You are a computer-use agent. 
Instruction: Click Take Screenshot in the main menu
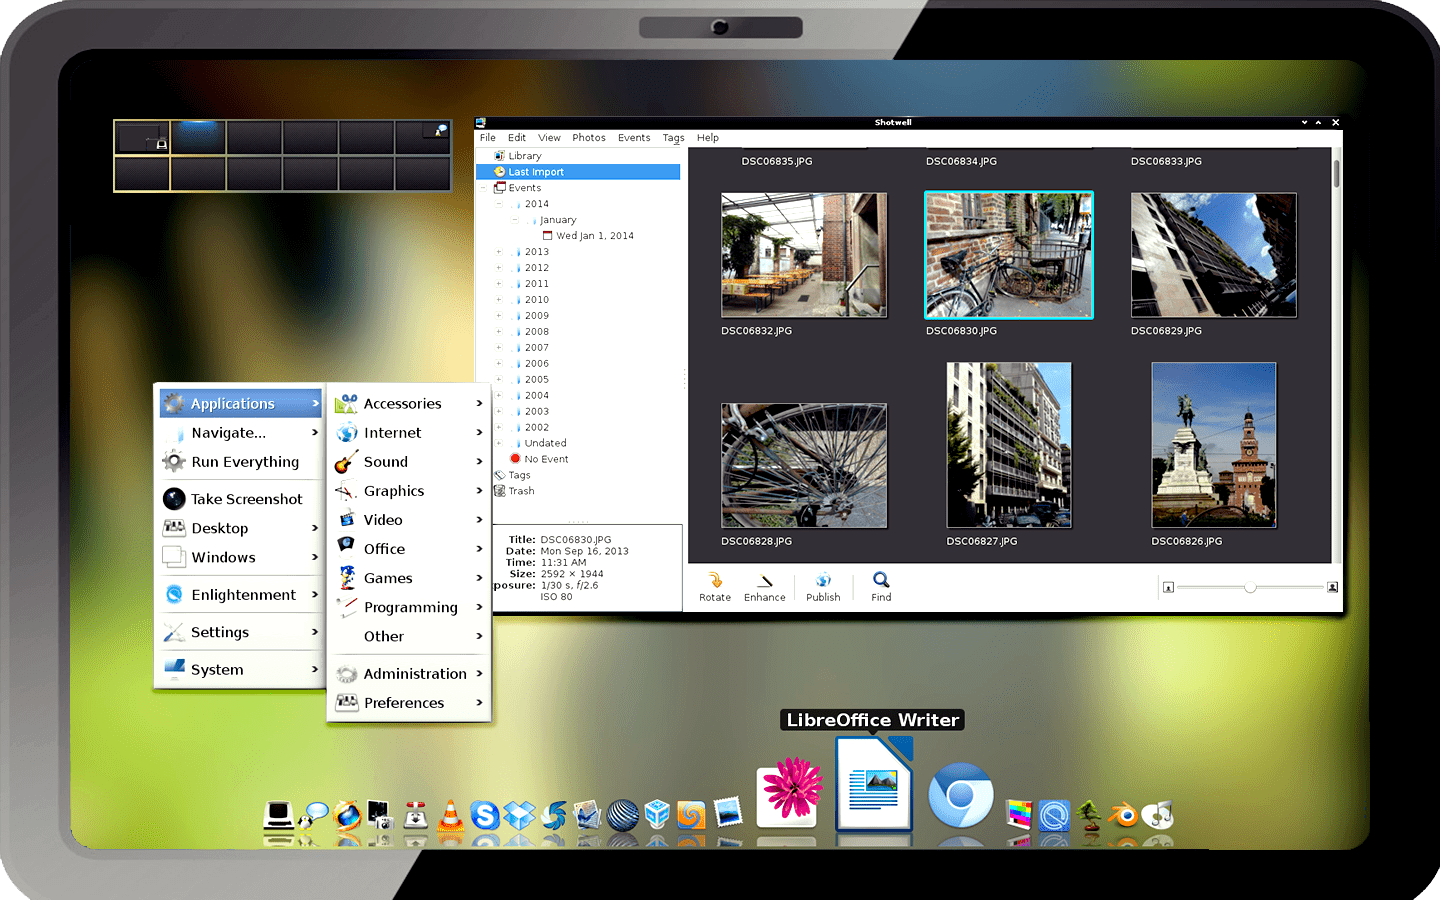pyautogui.click(x=246, y=499)
